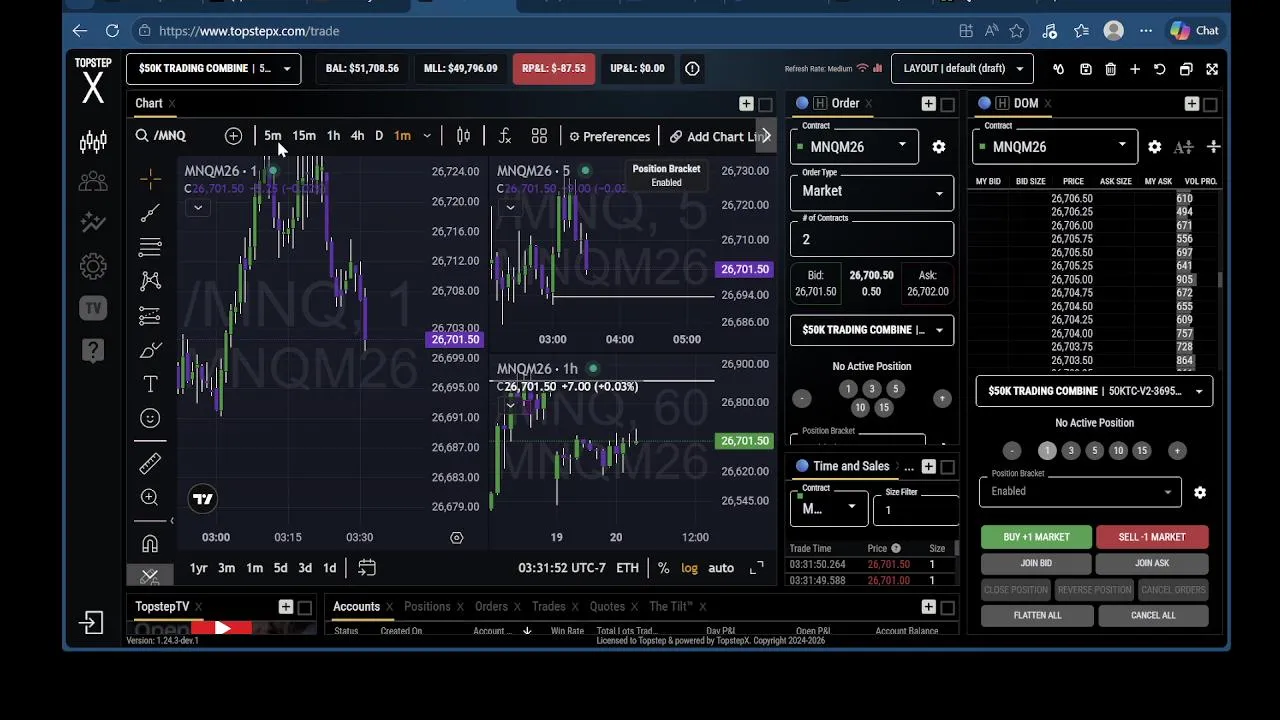Select quantity 15 in the DOM panel
Viewport: 1280px width, 720px height.
(1142, 451)
